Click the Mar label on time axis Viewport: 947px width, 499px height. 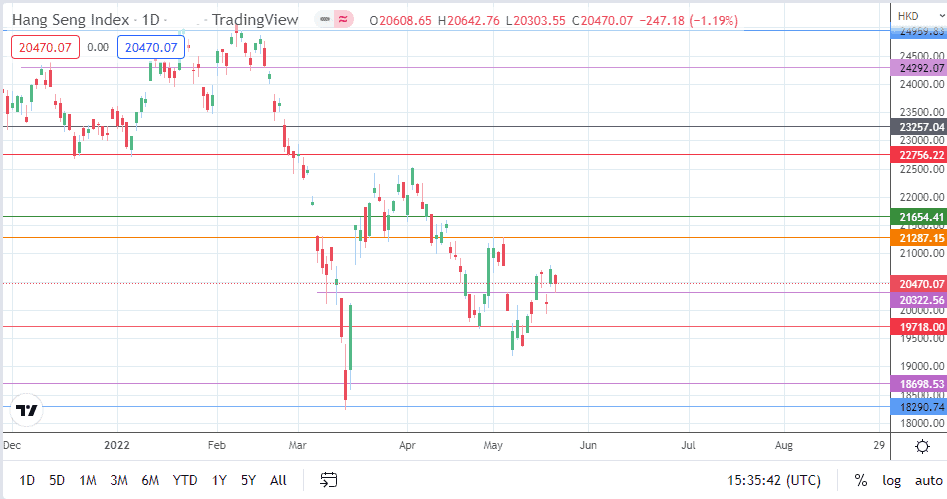coord(297,445)
